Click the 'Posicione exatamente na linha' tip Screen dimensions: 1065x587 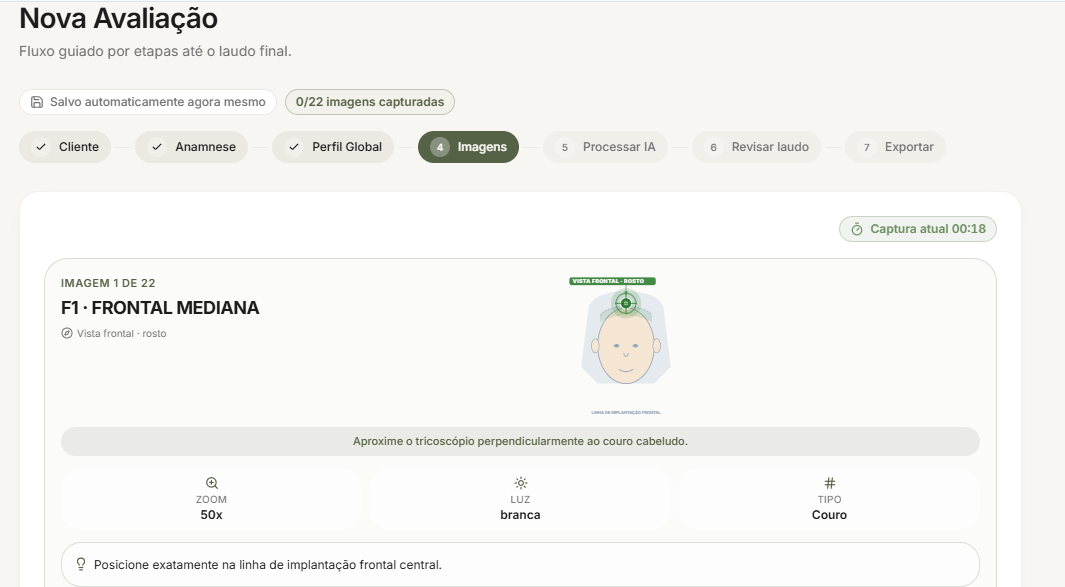pyautogui.click(x=520, y=565)
